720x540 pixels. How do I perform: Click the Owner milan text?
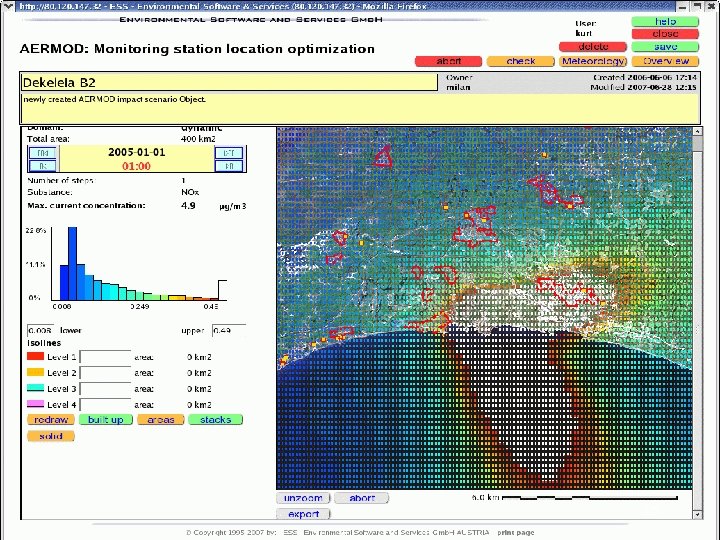459,87
